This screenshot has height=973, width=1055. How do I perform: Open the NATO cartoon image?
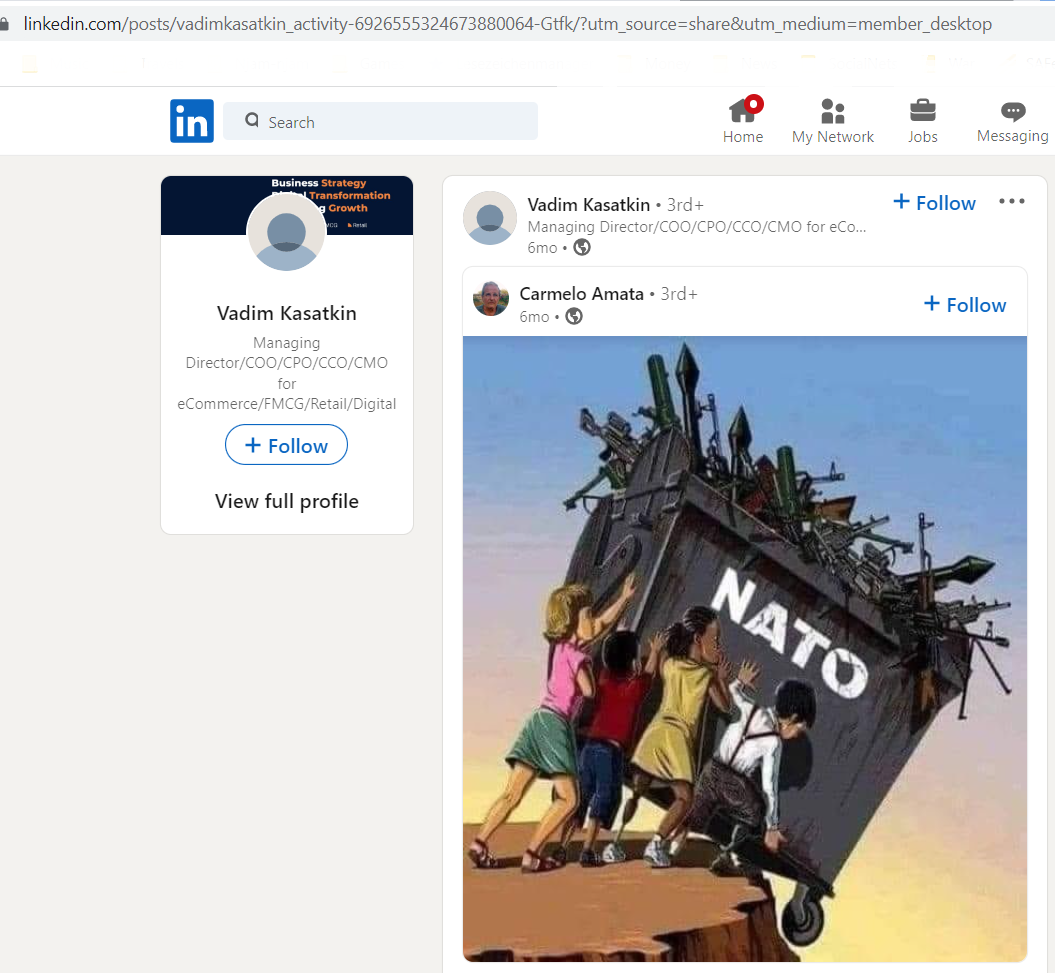click(x=745, y=649)
